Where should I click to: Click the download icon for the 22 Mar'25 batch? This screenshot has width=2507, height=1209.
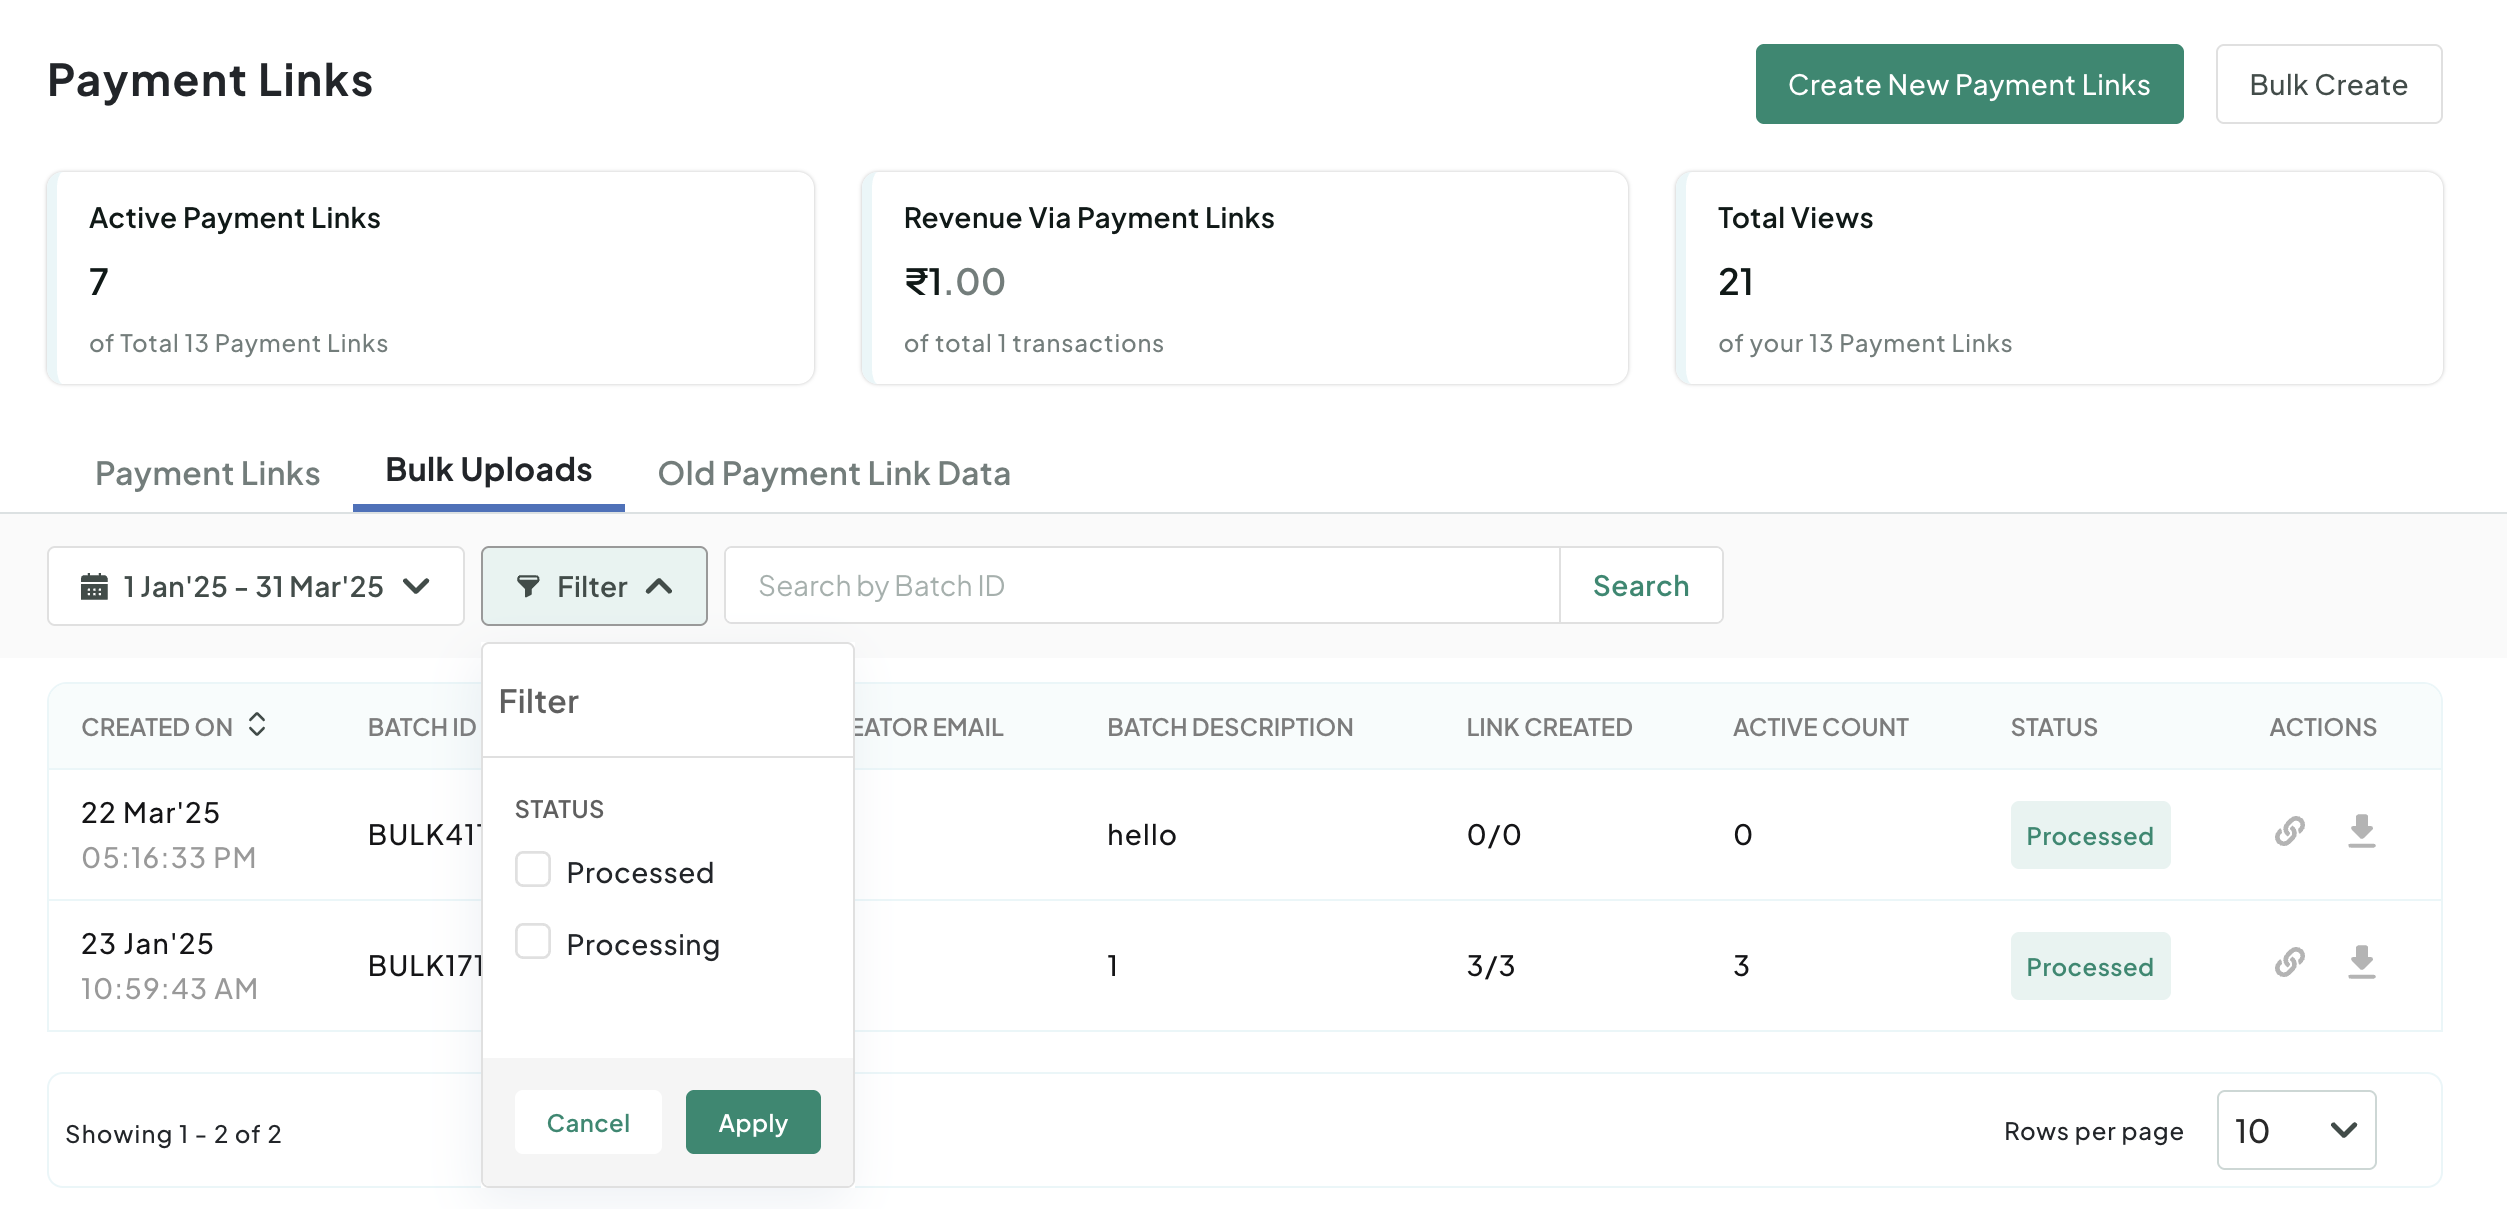click(x=2361, y=832)
